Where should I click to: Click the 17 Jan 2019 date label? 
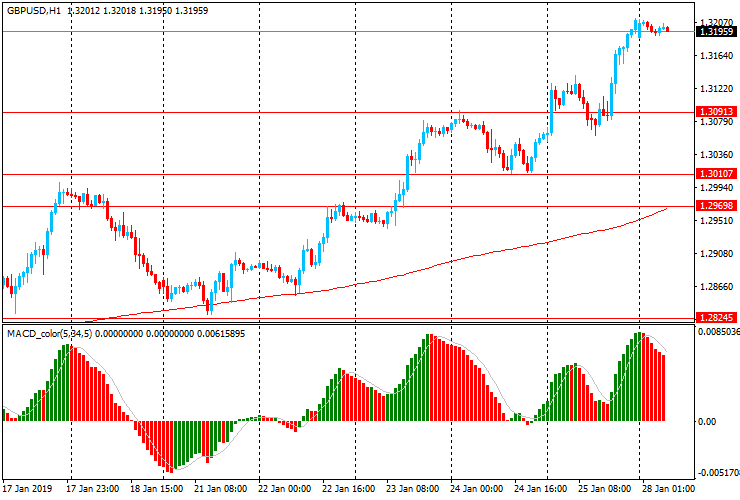pos(27,489)
